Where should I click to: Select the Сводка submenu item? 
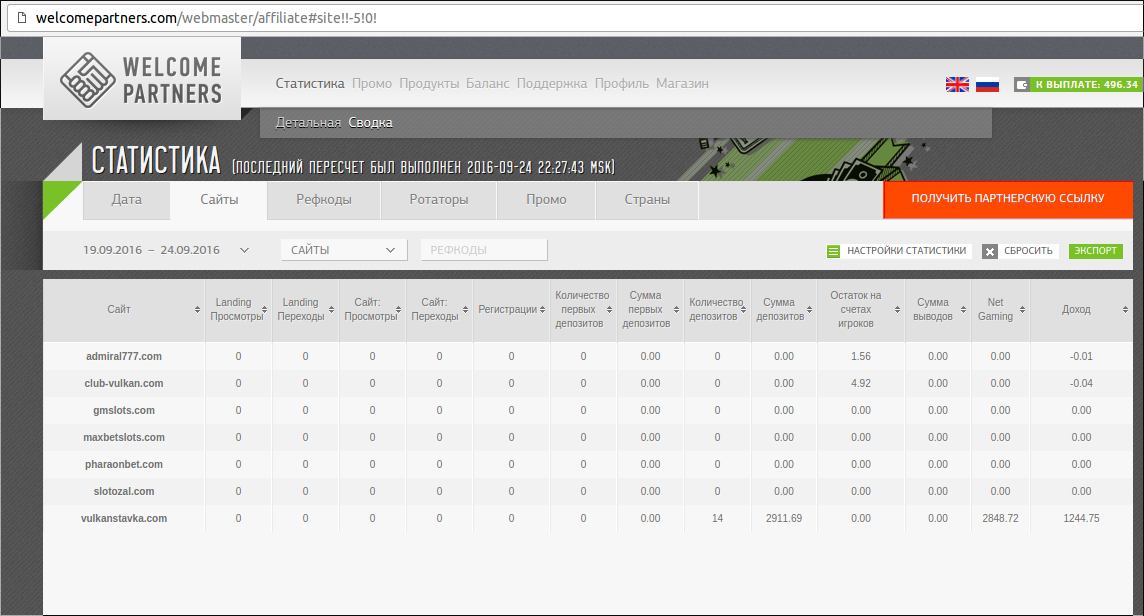coord(370,123)
